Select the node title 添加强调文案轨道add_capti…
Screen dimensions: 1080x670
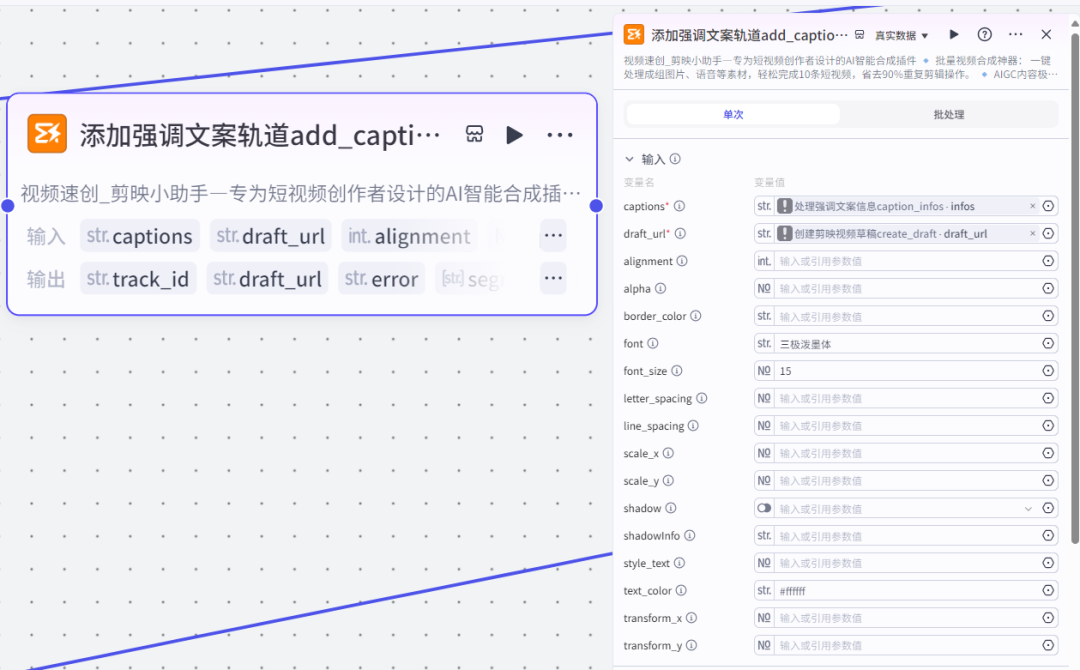point(260,135)
